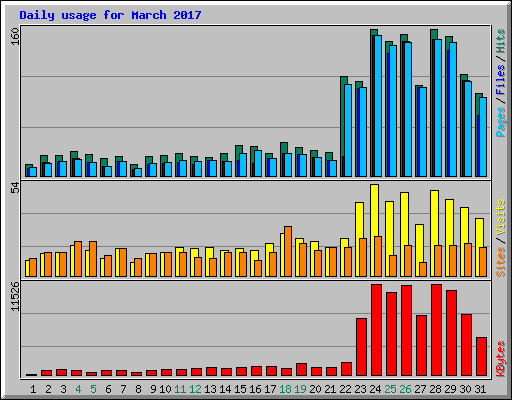Click the day 5 orange sites bar
The width and height of the screenshot is (512, 400).
[93, 259]
